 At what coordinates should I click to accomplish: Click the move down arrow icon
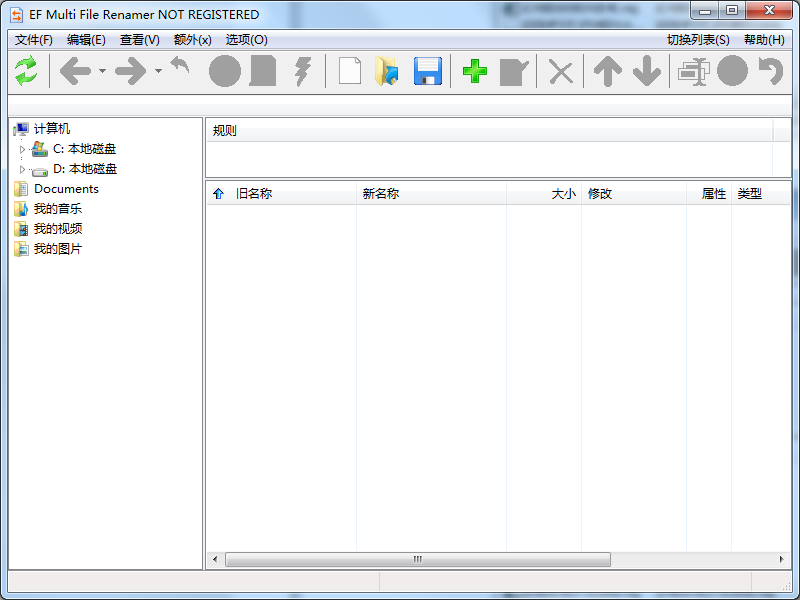(x=647, y=71)
